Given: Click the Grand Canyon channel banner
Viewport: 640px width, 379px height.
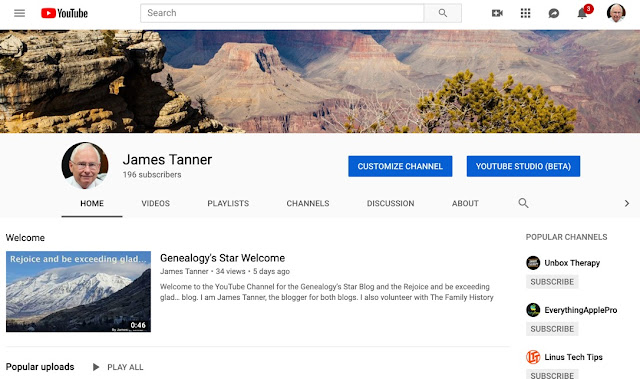Looking at the screenshot, I should (320, 81).
